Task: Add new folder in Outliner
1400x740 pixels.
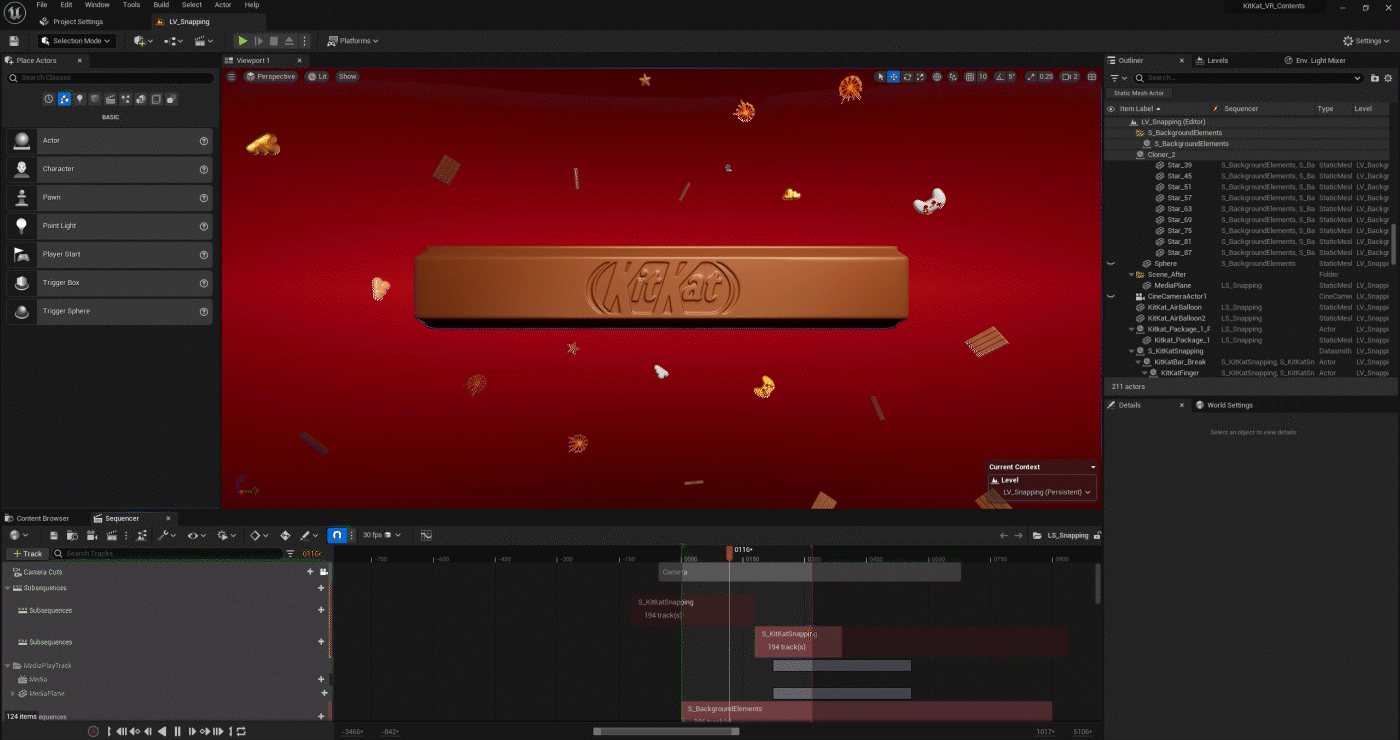Action: (1375, 78)
